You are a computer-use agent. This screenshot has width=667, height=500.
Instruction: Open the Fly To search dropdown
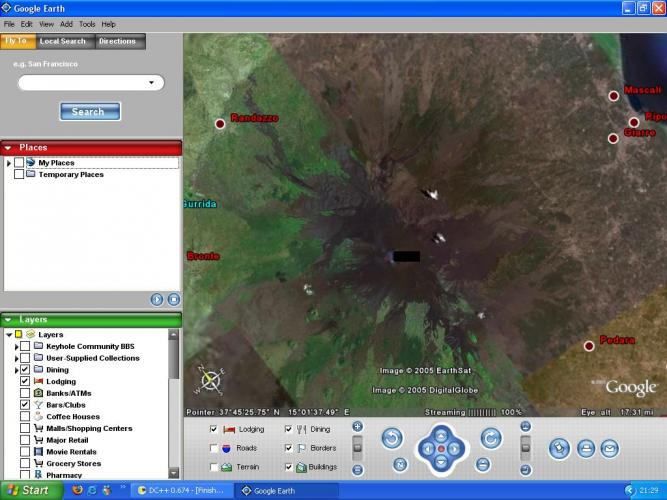click(151, 84)
